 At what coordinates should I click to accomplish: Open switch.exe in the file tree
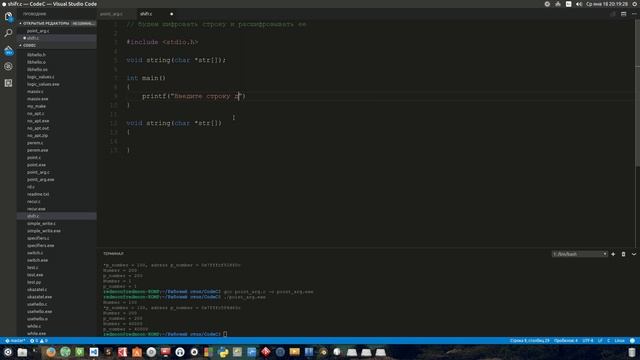38,260
